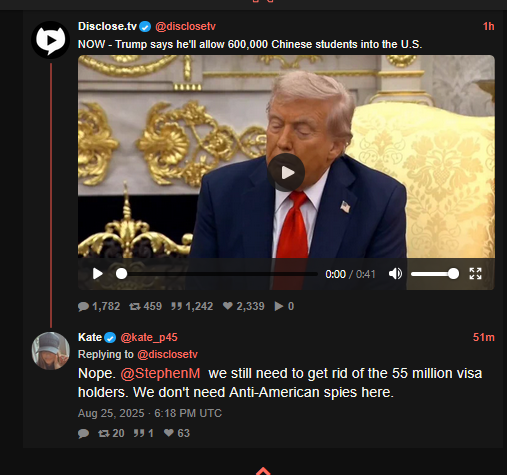This screenshot has height=475, width=507.
Task: Follow the @StephenM mention link
Action: tap(160, 373)
